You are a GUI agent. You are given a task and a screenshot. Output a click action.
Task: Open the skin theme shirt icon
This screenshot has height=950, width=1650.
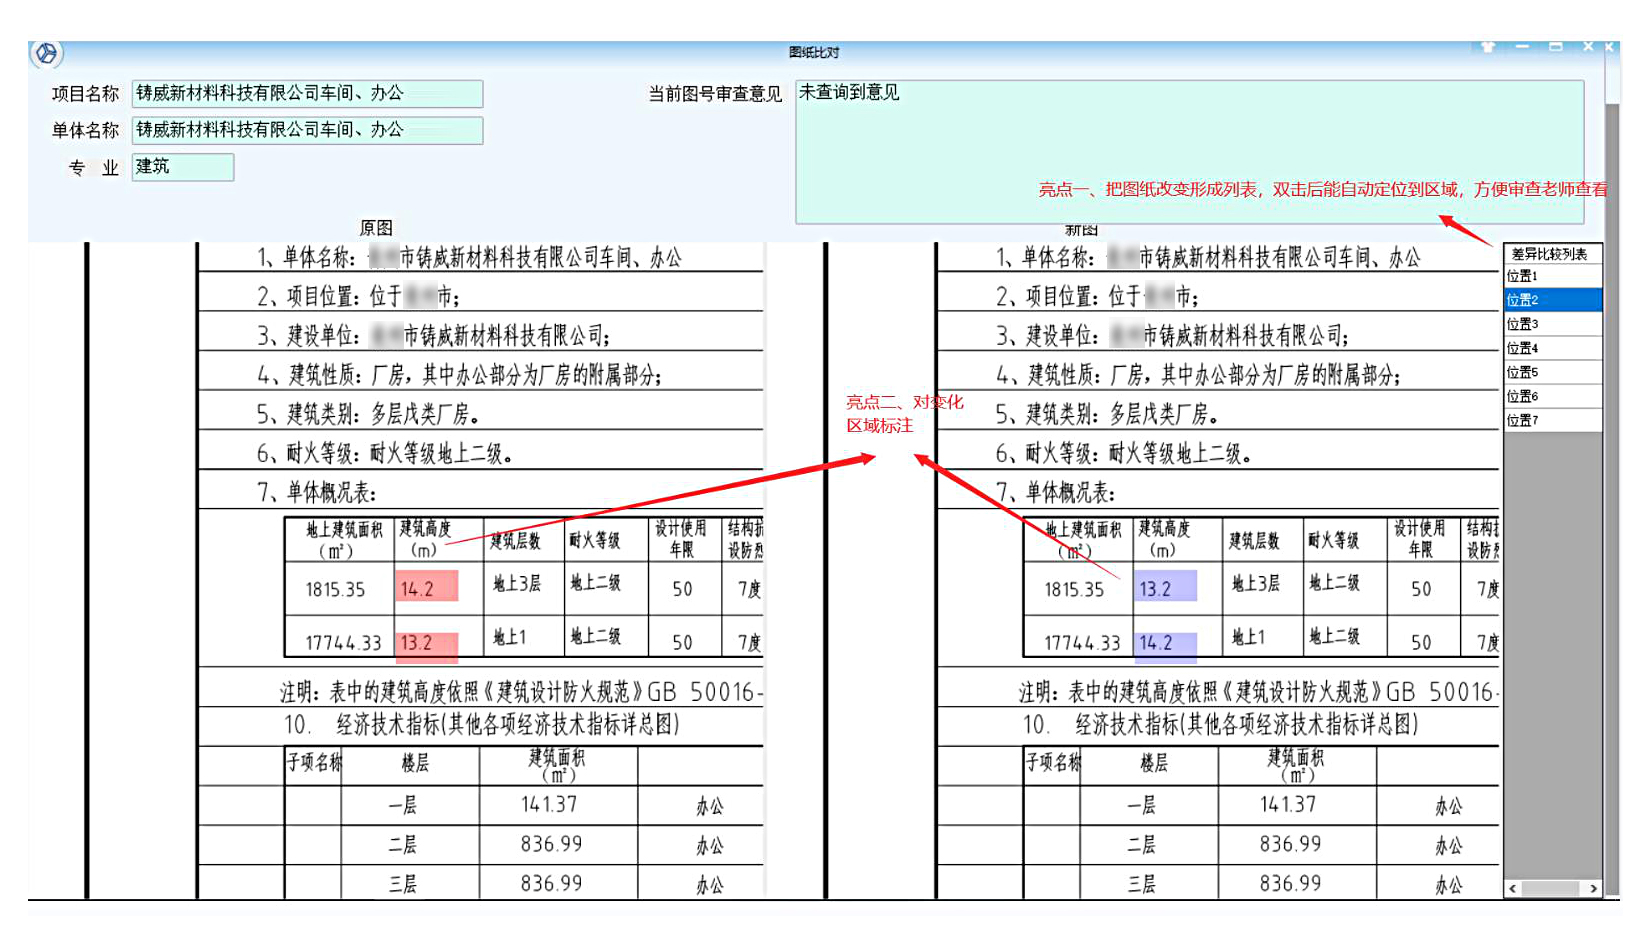(1488, 47)
